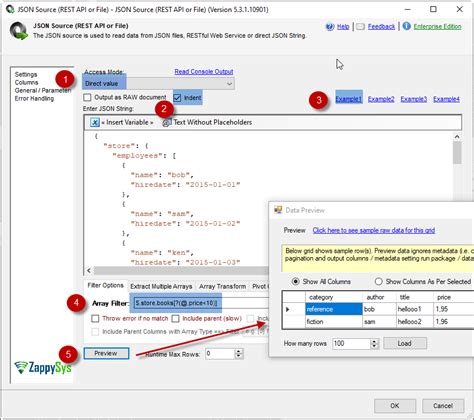Click the horizontal scrollbar left arrow
The image size is (474, 420).
89,270
